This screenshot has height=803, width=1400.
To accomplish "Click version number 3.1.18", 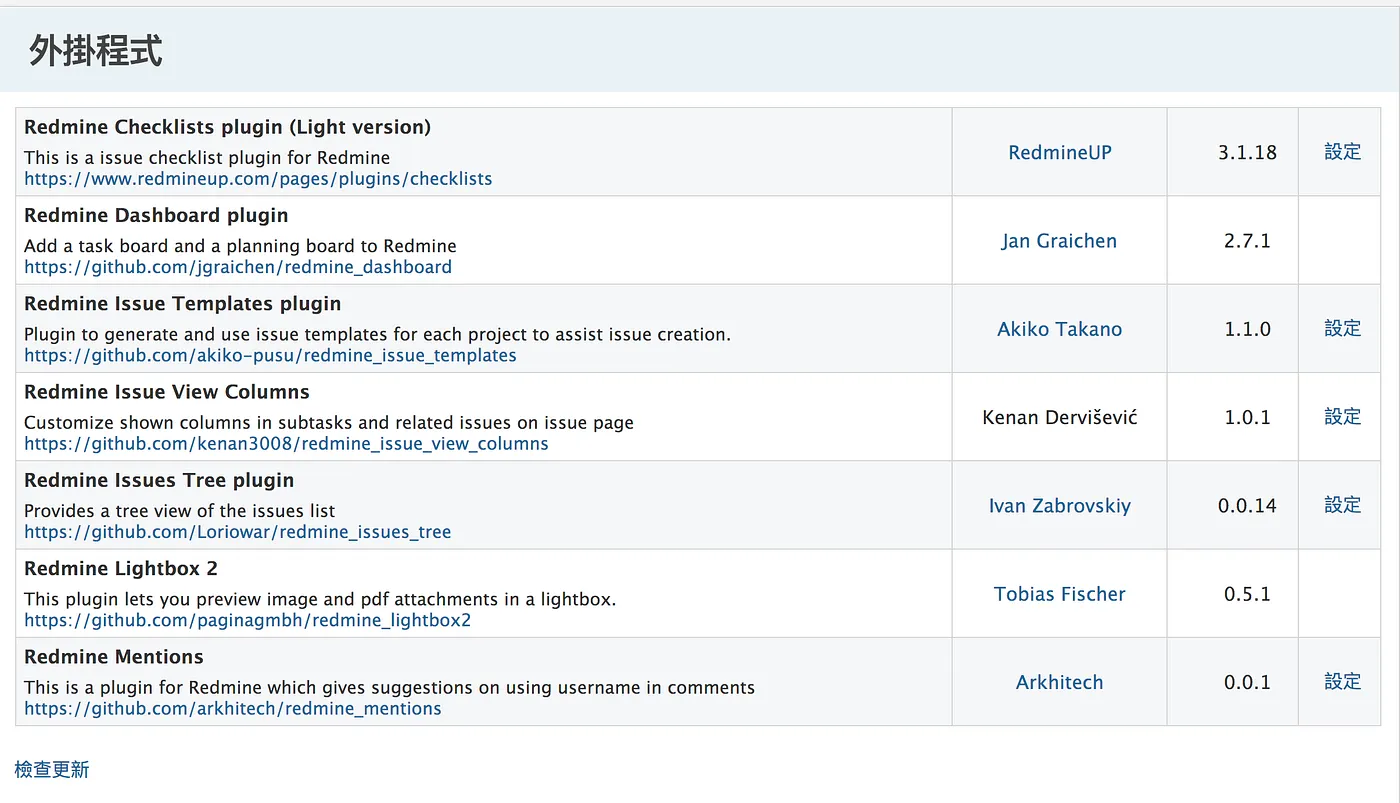I will 1247,153.
